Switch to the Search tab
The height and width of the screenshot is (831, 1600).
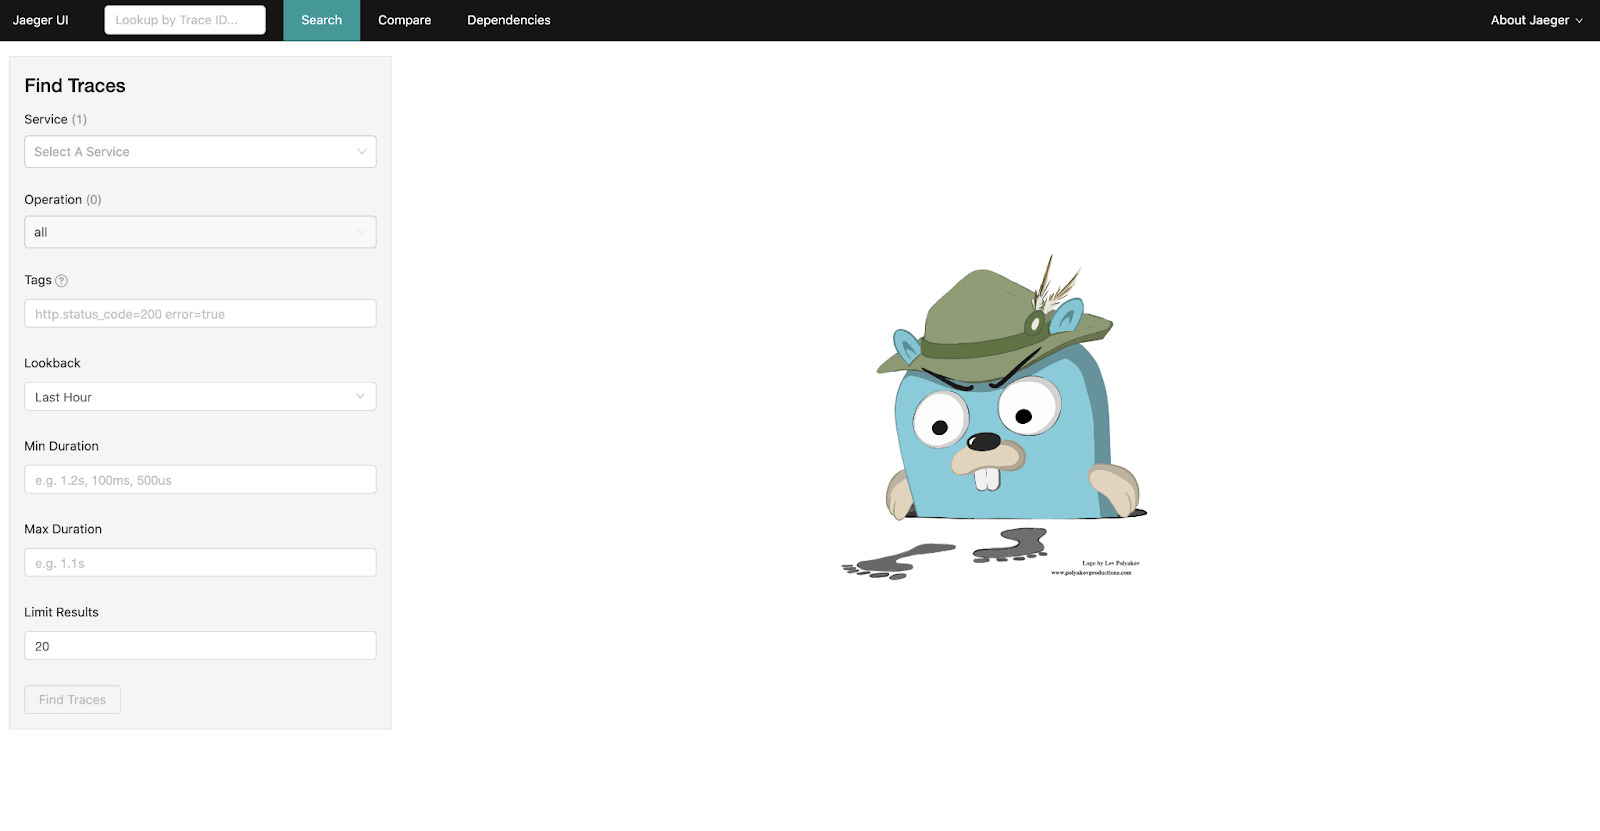[322, 20]
